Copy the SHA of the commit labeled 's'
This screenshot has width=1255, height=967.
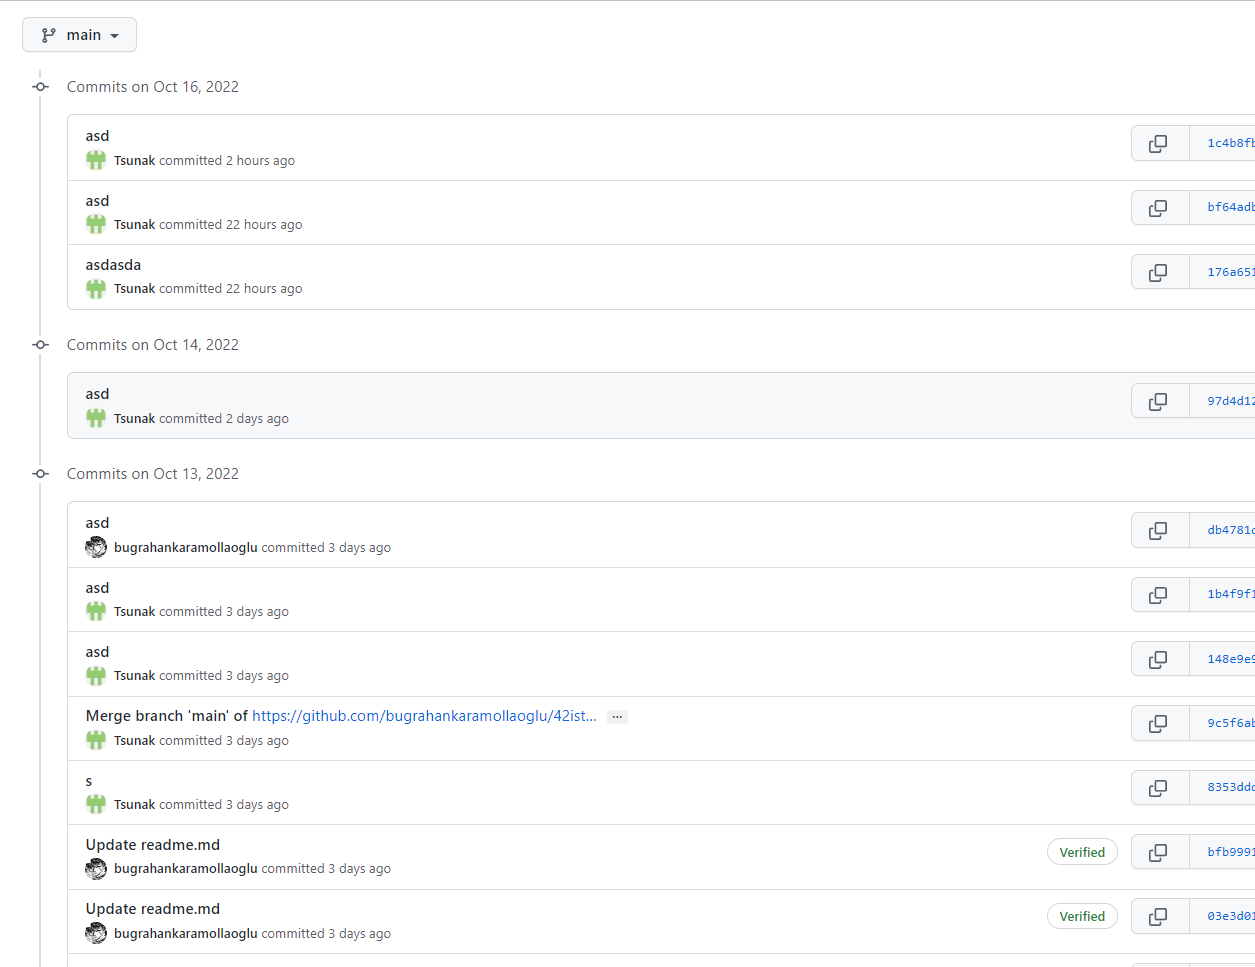coord(1159,787)
